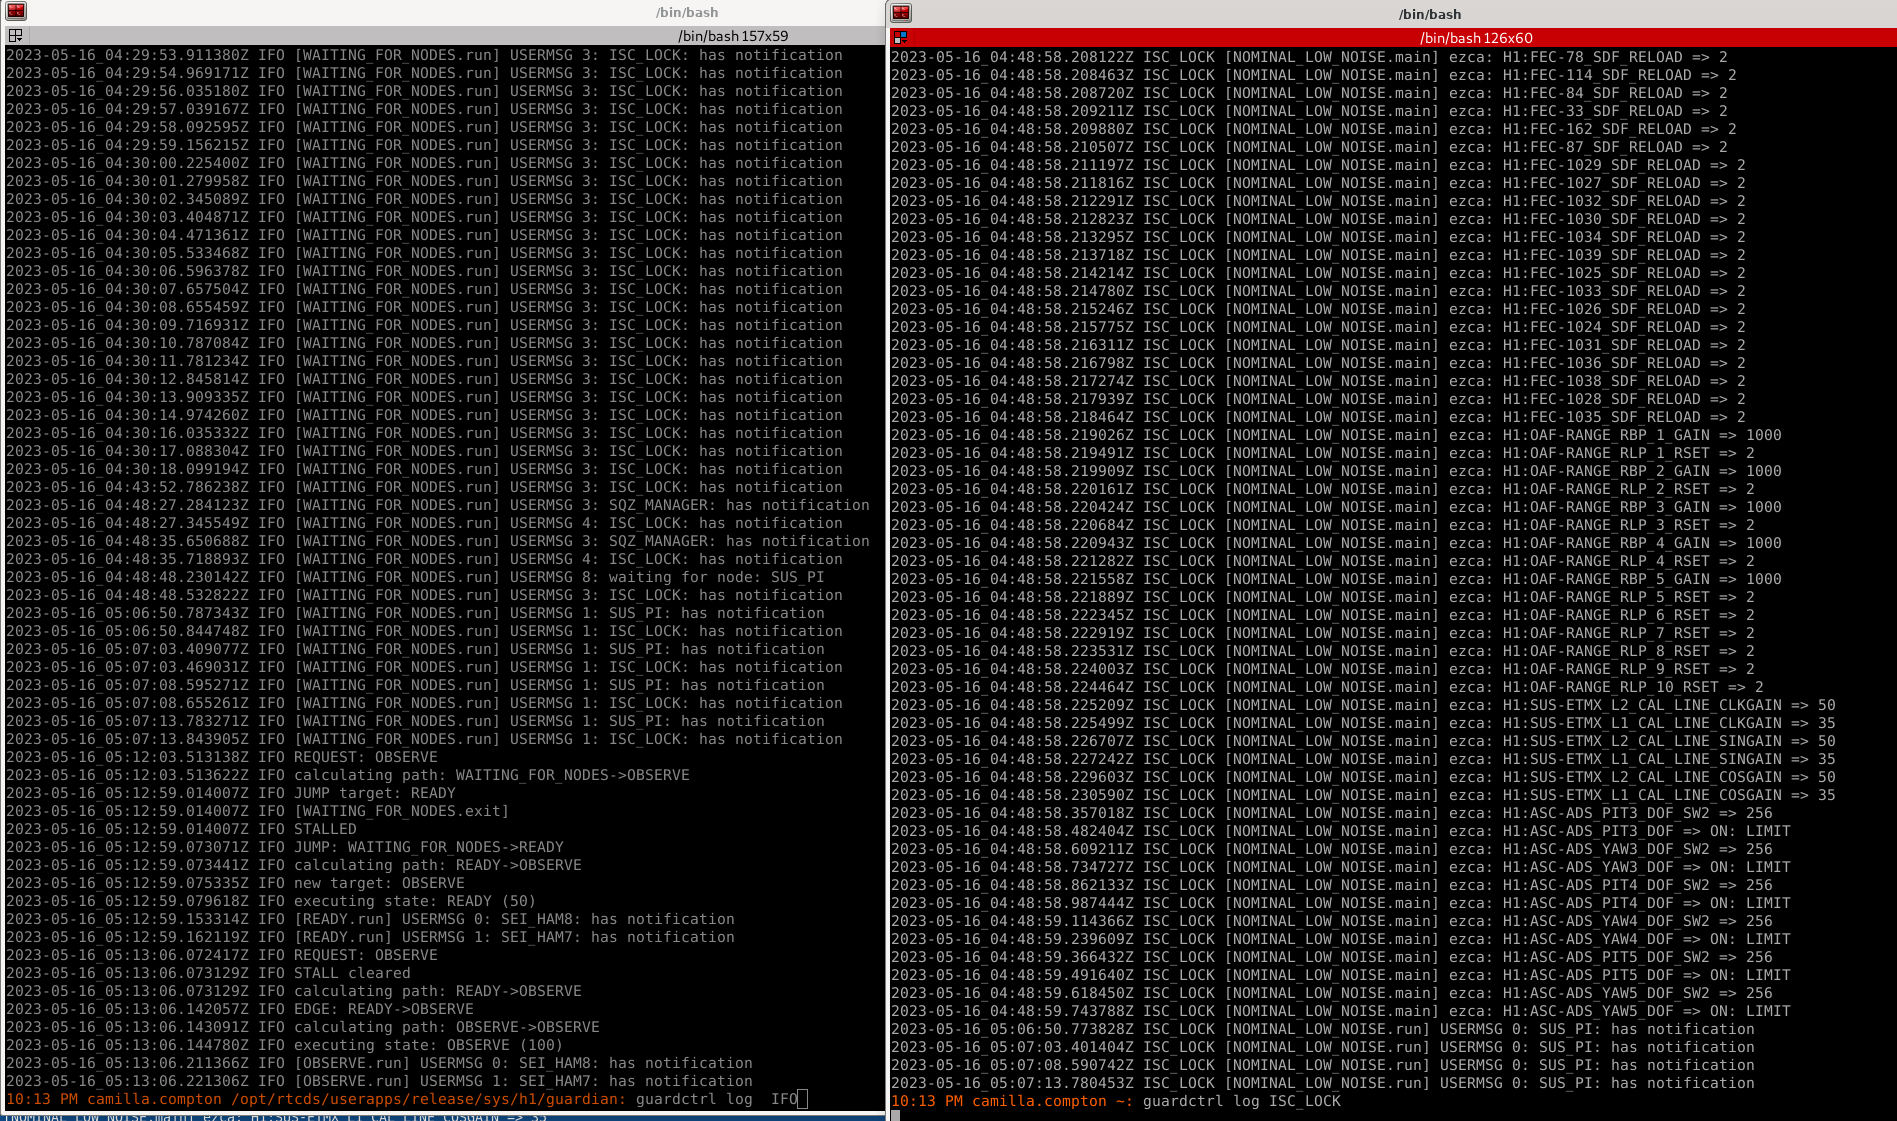Click the first left log line at 04:29:53
Screen dimensions: 1897x1121
(x=424, y=55)
